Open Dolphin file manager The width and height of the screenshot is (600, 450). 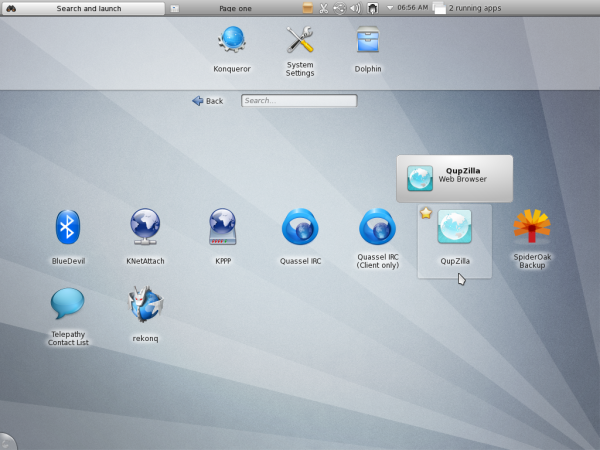click(x=368, y=49)
